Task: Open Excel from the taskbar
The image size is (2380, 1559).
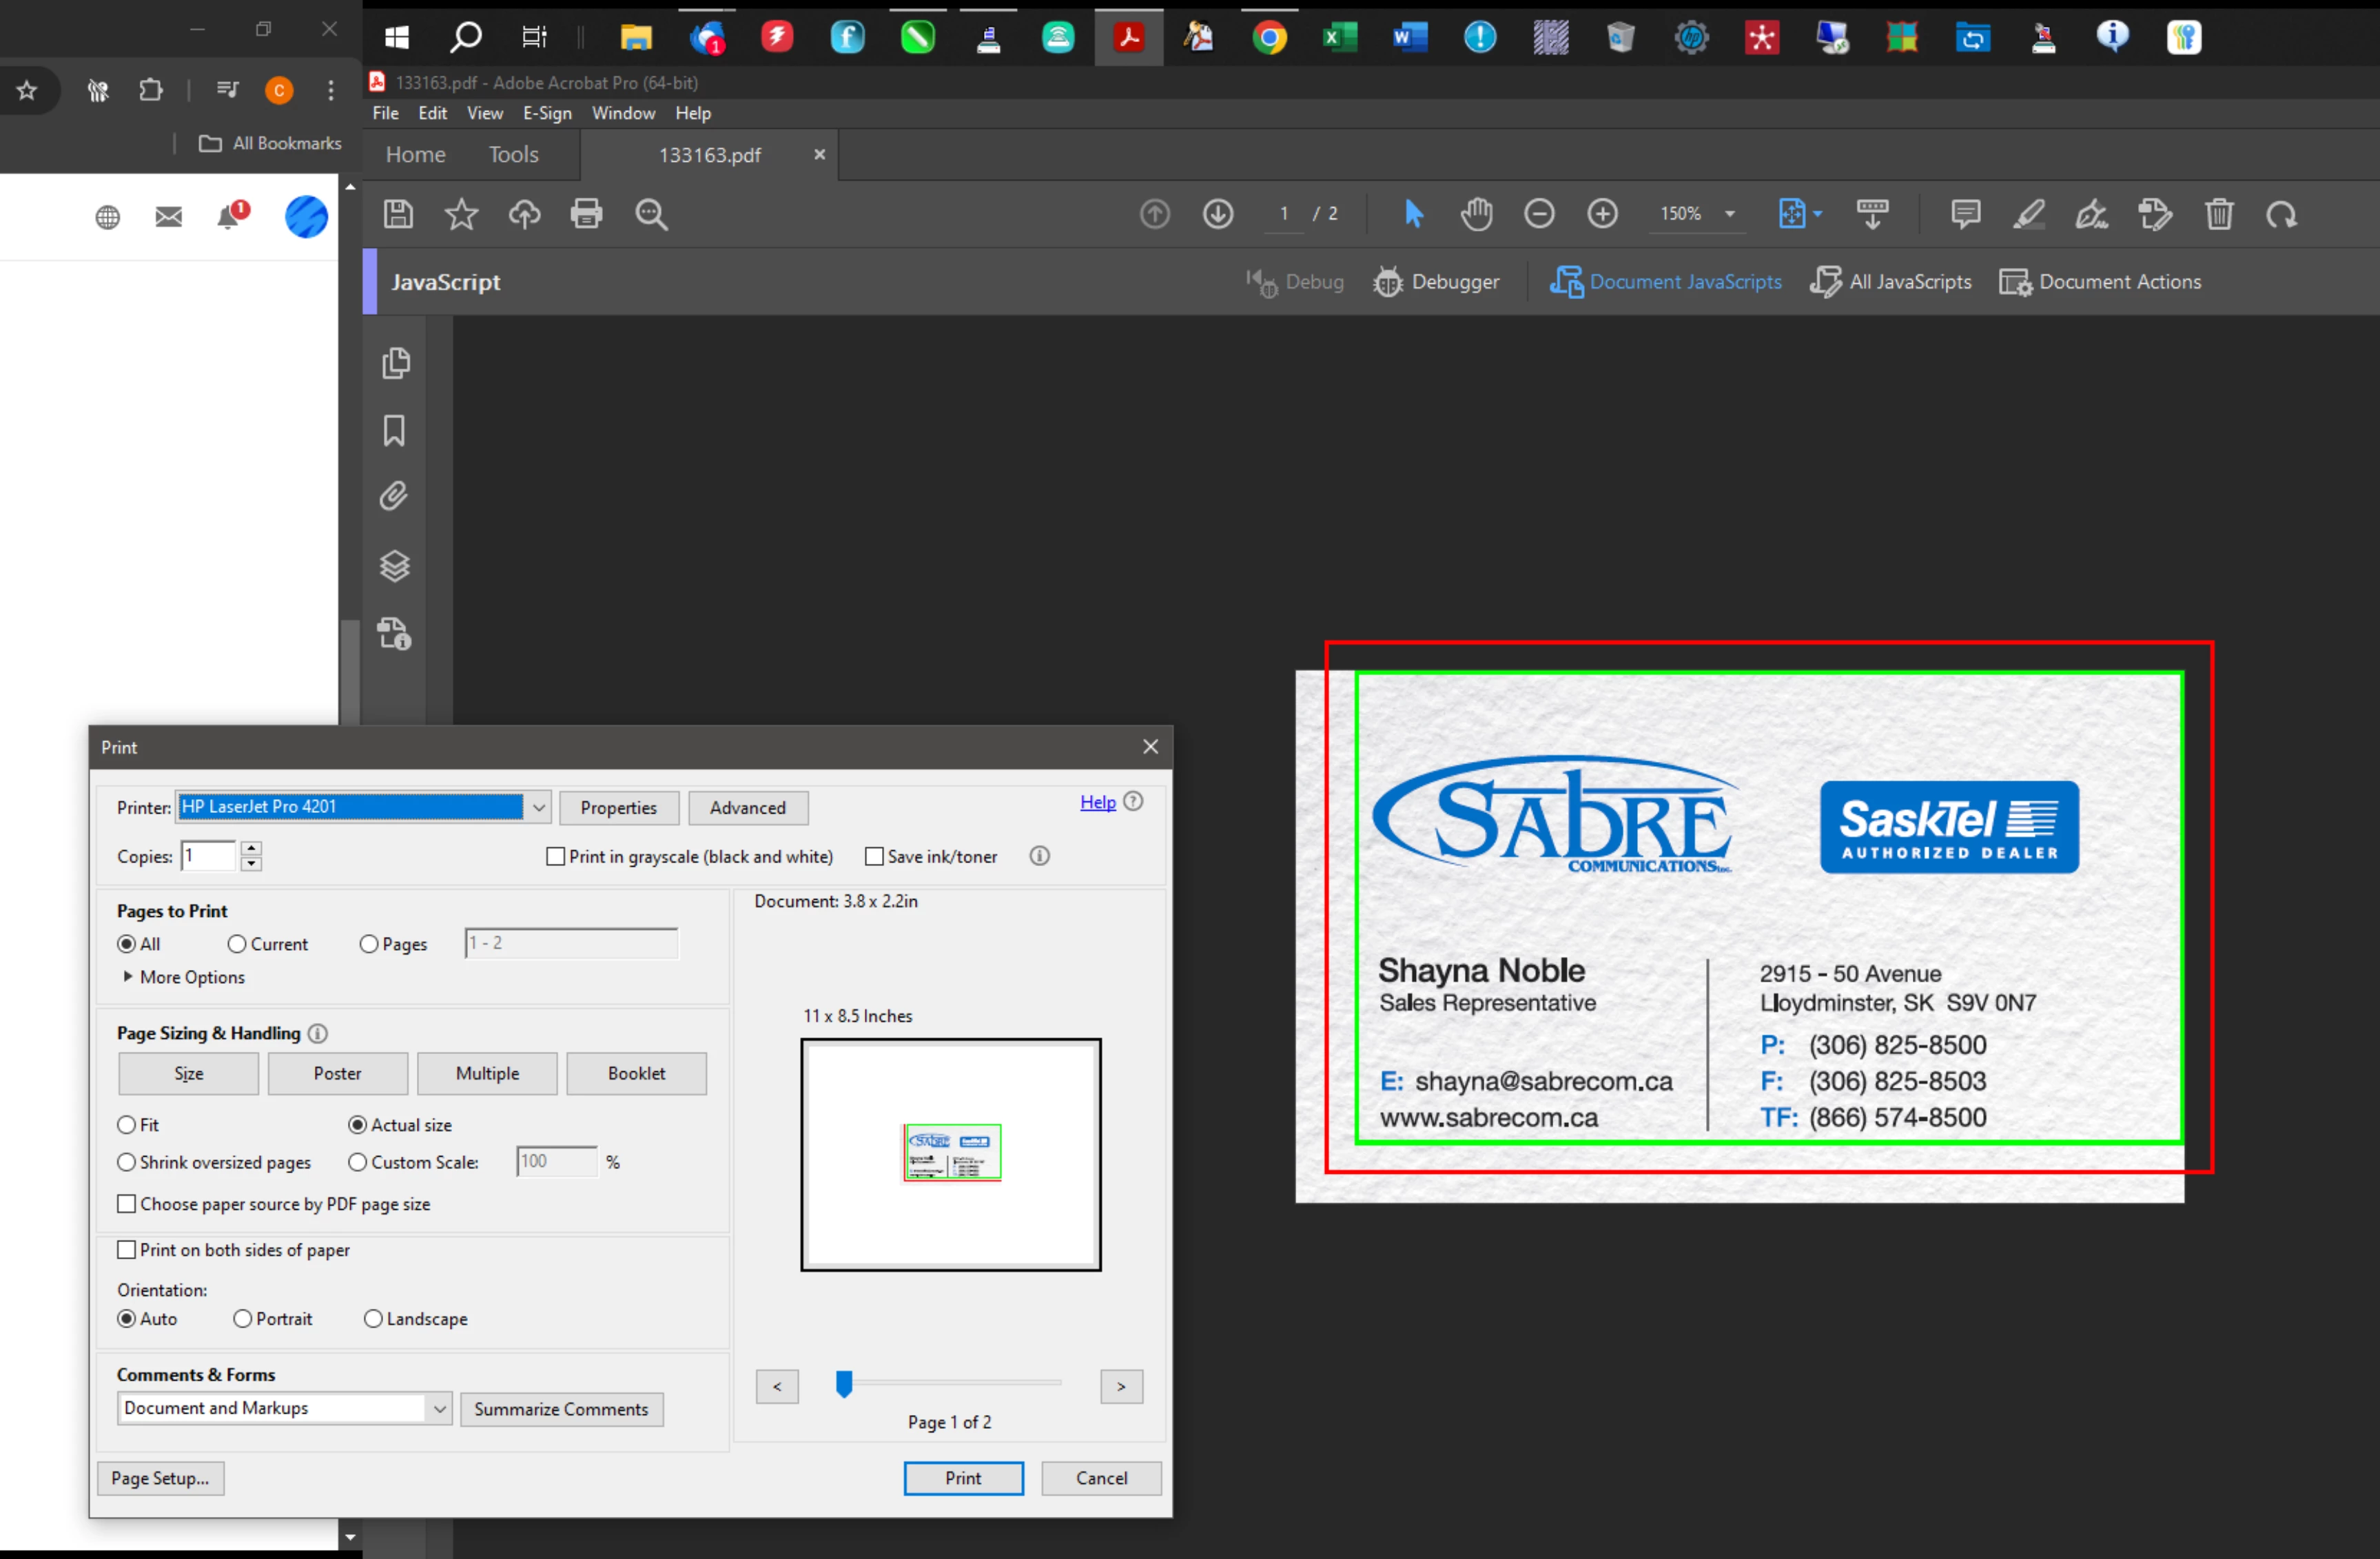Action: point(1339,38)
